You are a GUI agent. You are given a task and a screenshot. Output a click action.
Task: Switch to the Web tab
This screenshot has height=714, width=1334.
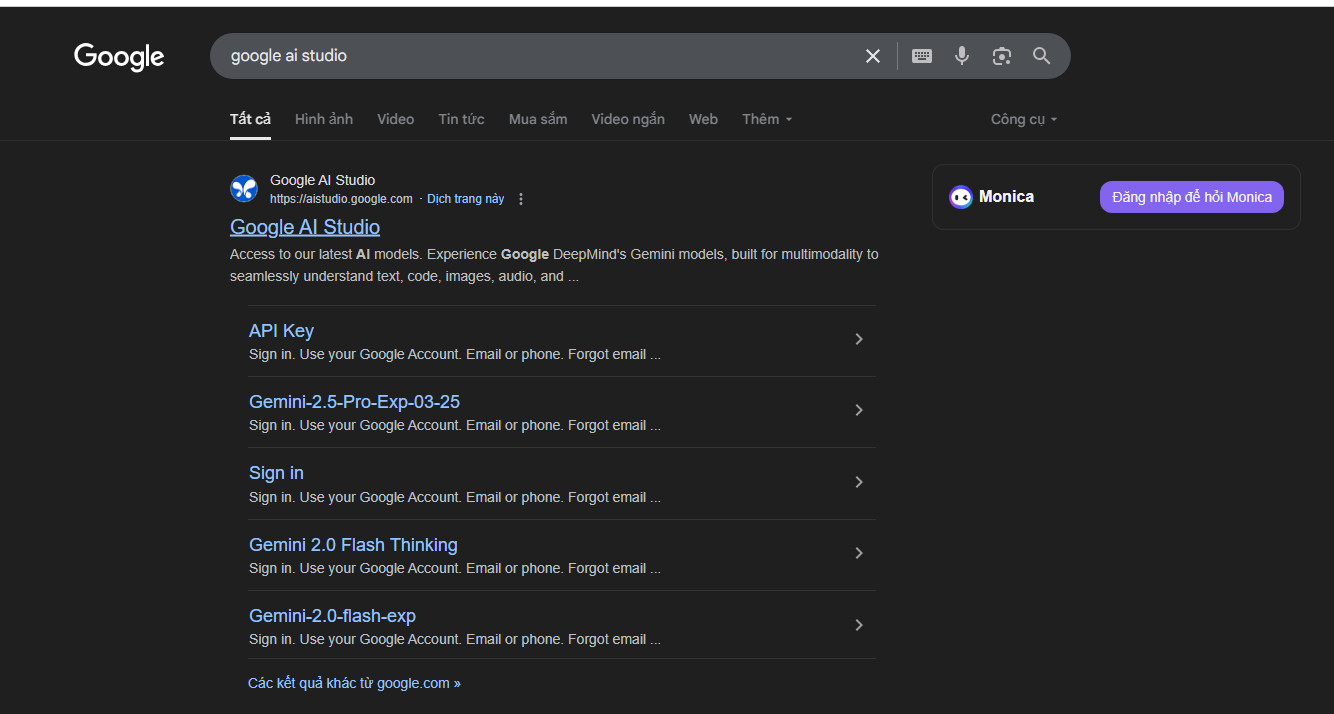tap(703, 119)
